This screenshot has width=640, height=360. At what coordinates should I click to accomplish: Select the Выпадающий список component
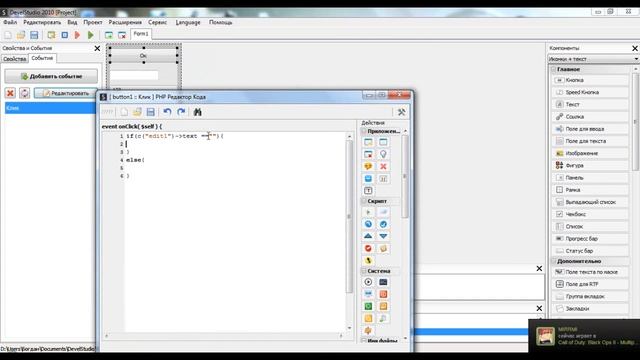tap(590, 202)
